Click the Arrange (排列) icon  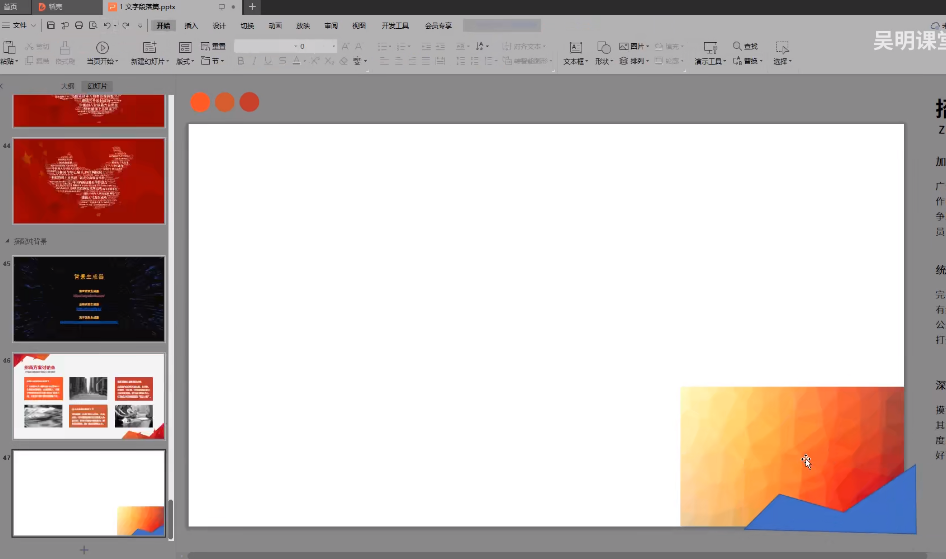point(624,61)
